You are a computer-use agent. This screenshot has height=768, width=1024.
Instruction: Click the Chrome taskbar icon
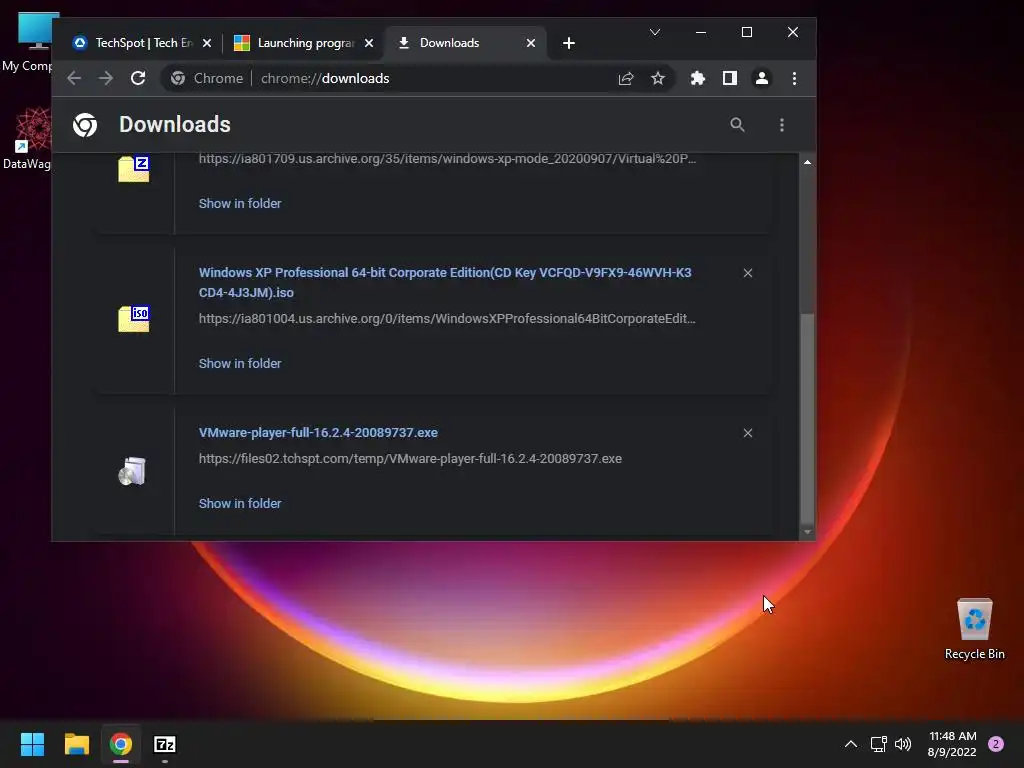pyautogui.click(x=121, y=744)
